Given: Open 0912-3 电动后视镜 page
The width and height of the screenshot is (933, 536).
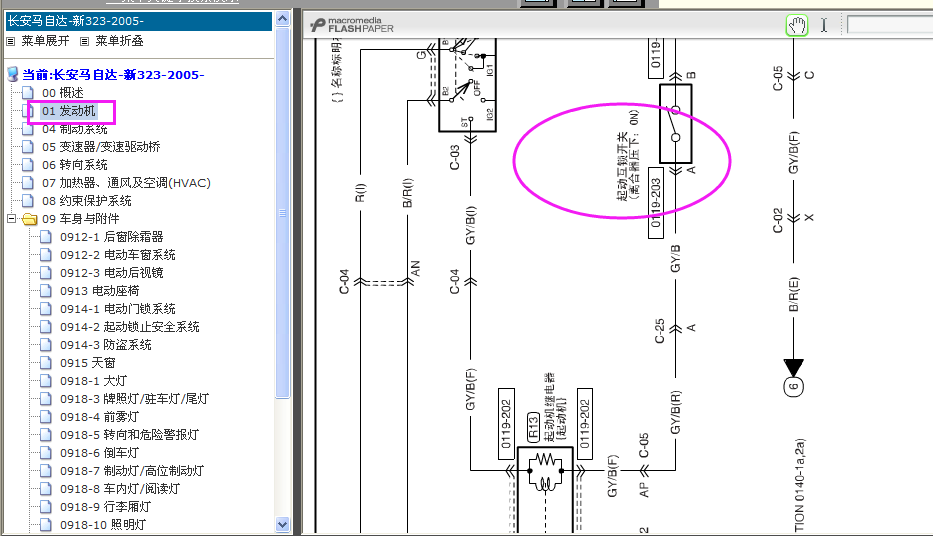Looking at the screenshot, I should point(111,273).
